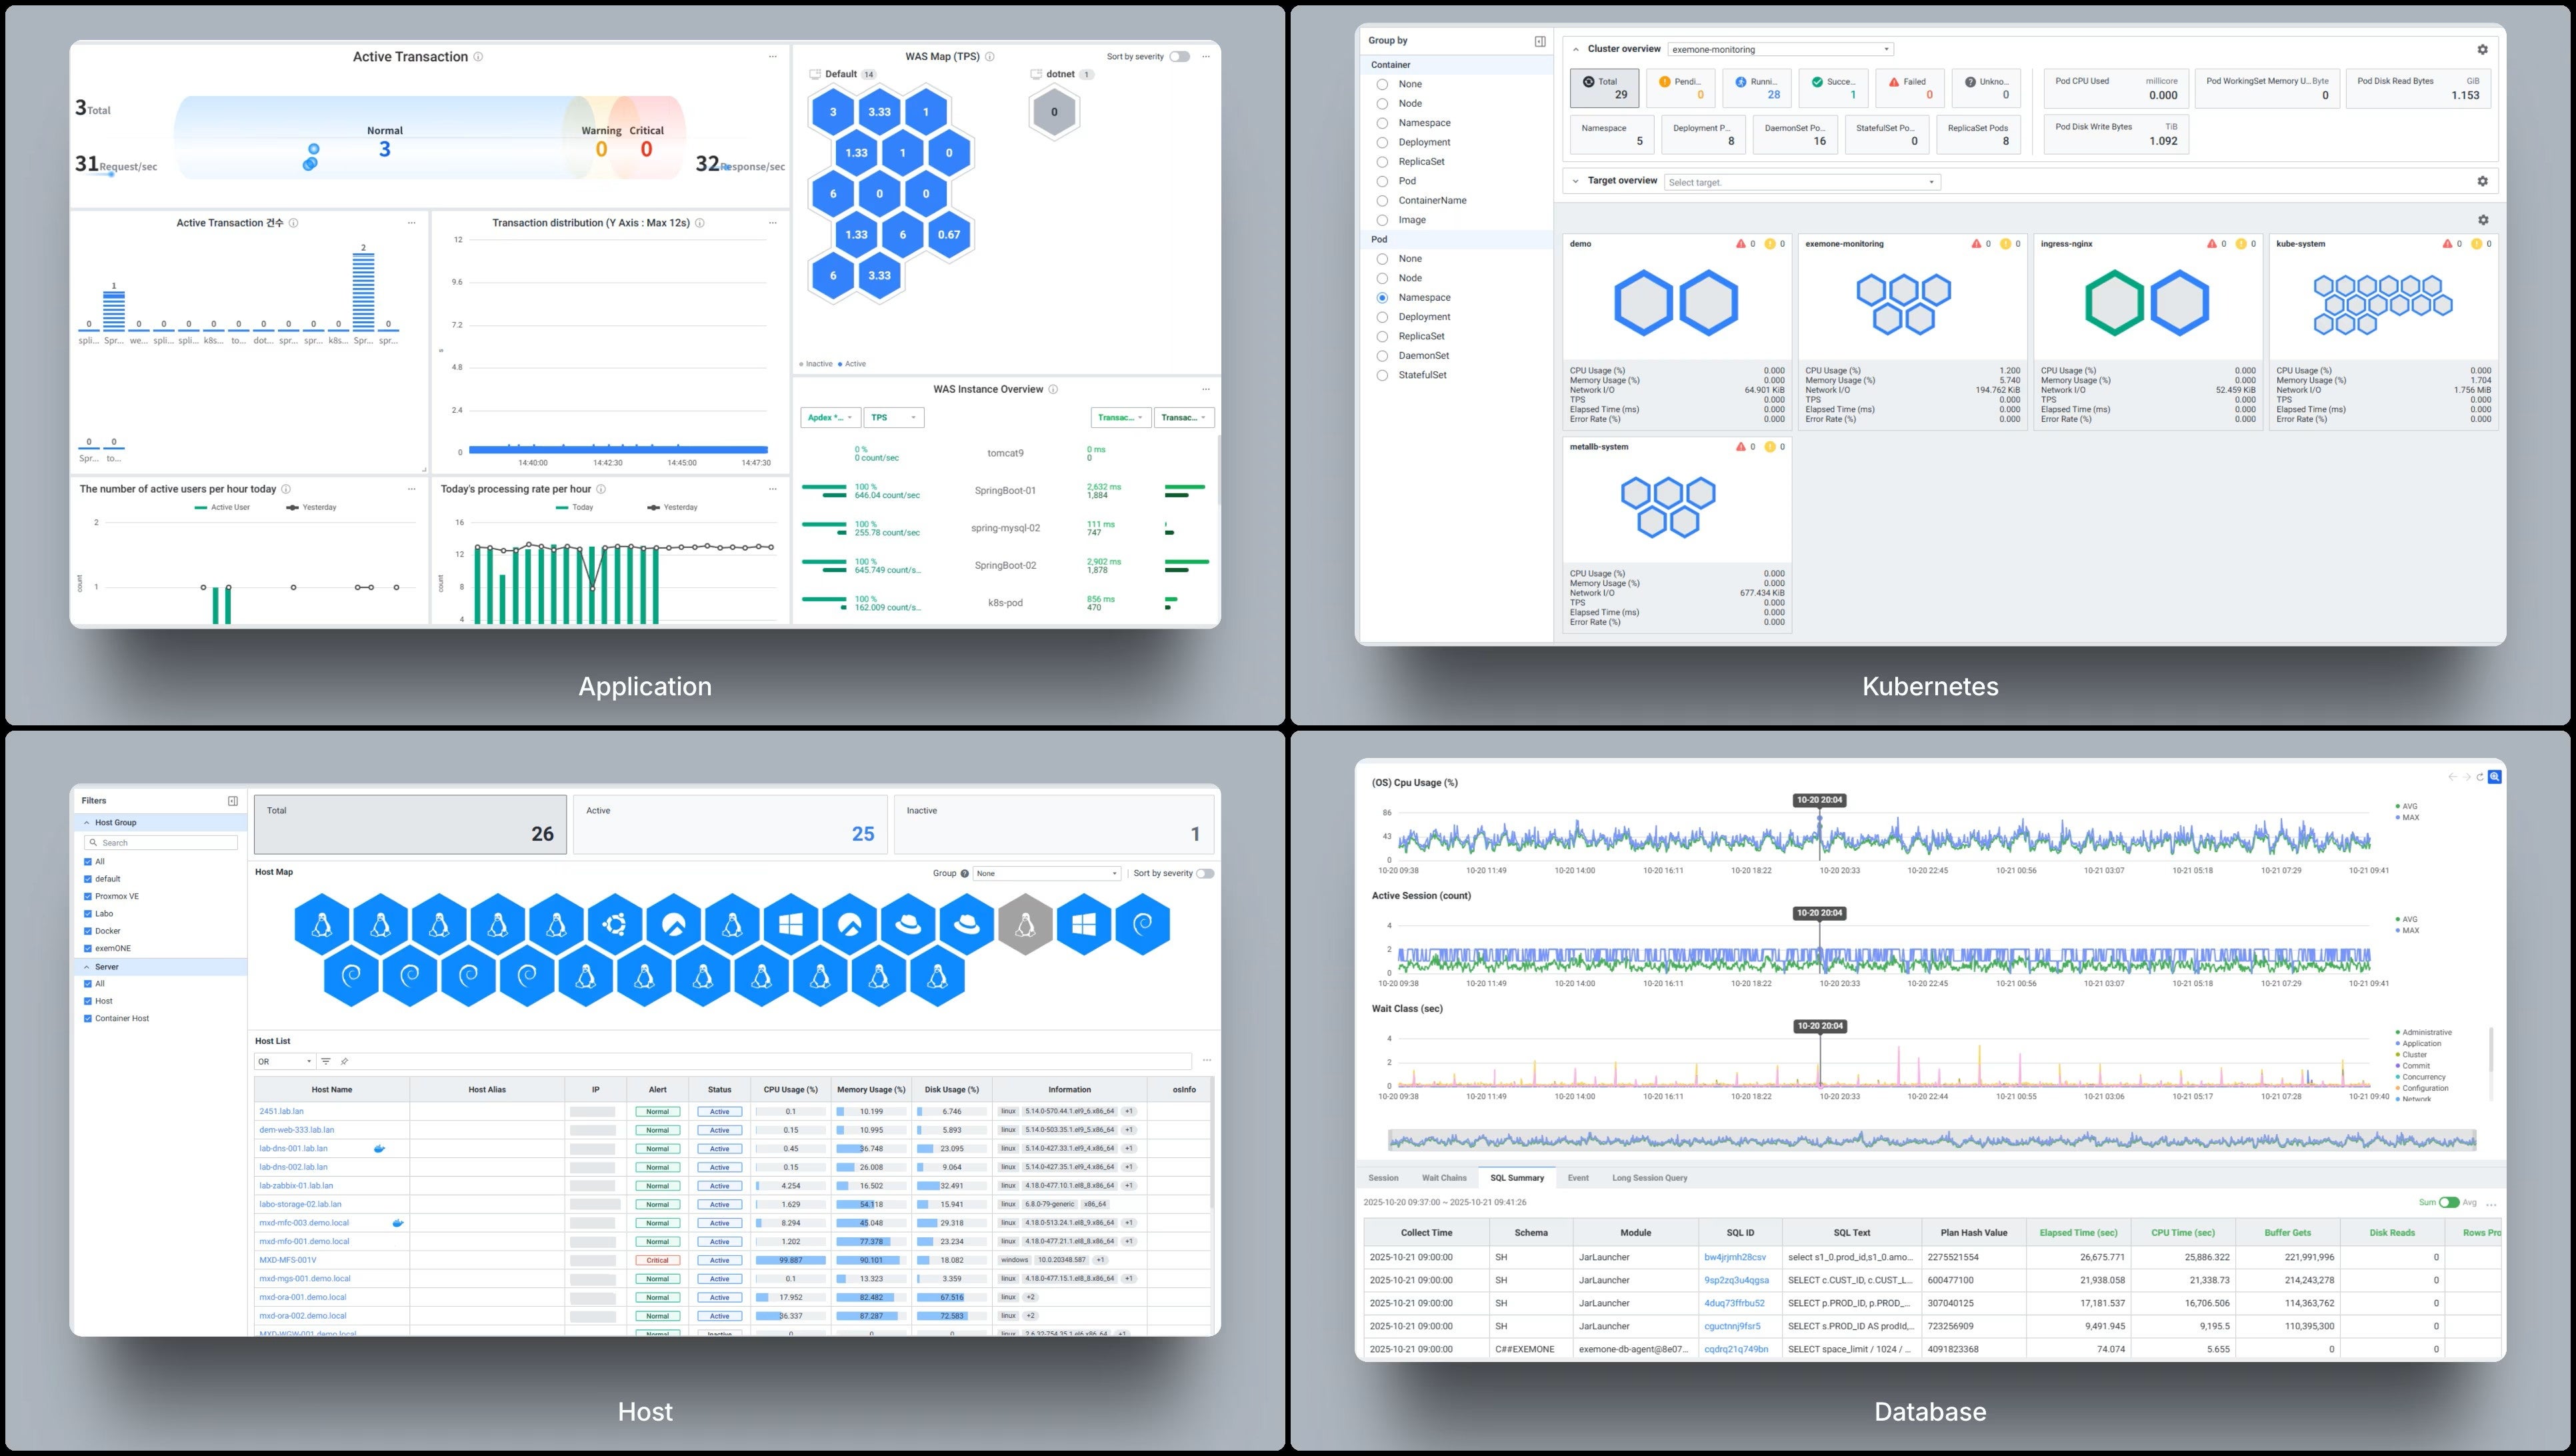Select the Pod Deployment radio button

tap(1382, 317)
